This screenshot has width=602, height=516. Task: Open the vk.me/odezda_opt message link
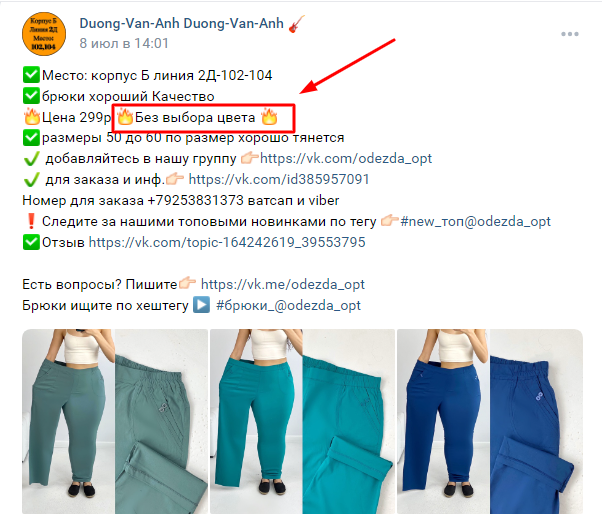(x=283, y=284)
